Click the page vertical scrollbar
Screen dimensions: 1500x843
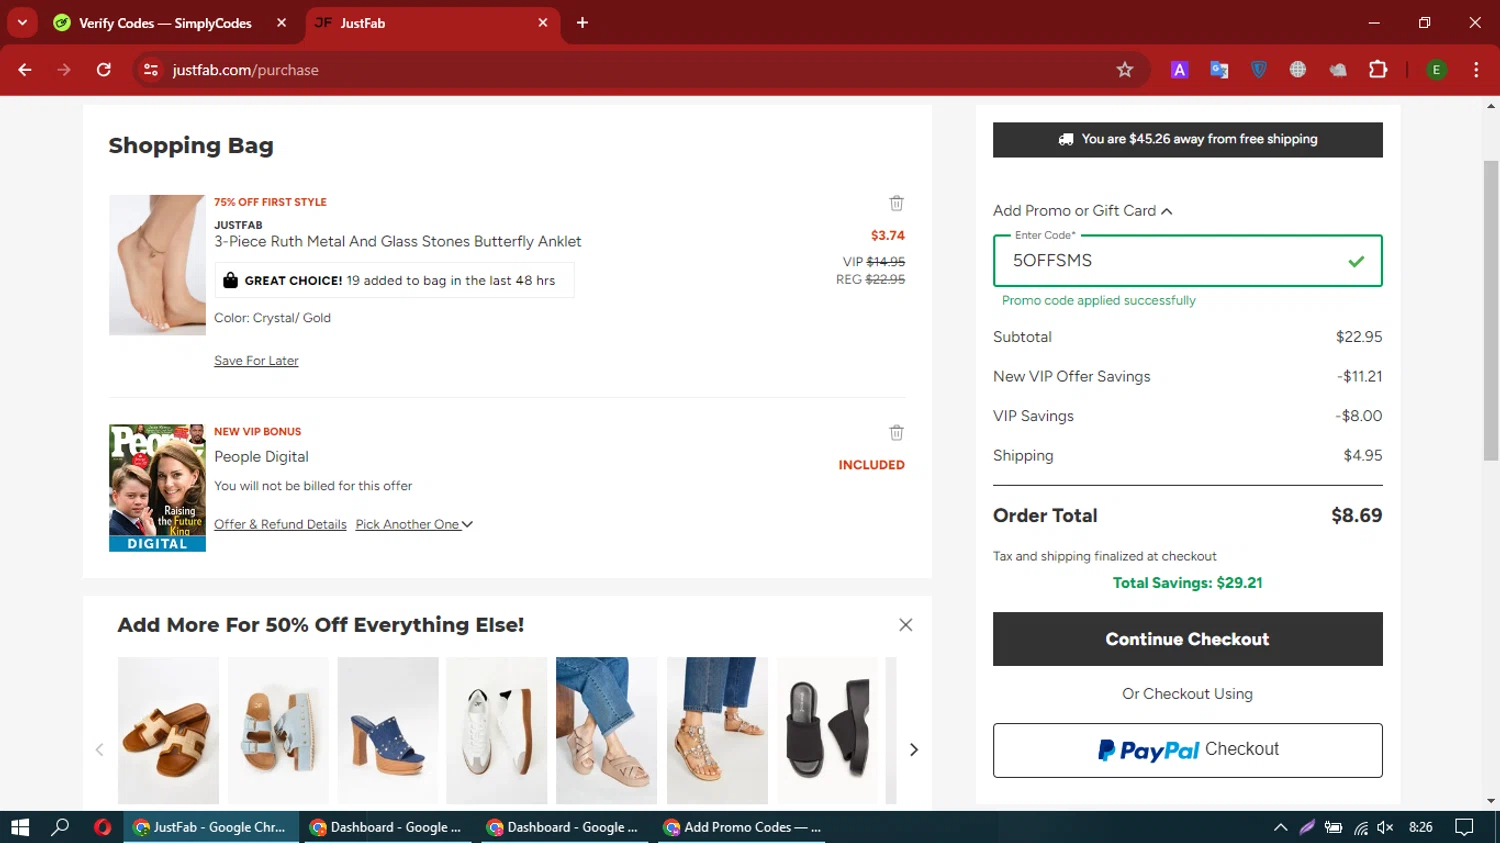(x=1491, y=310)
